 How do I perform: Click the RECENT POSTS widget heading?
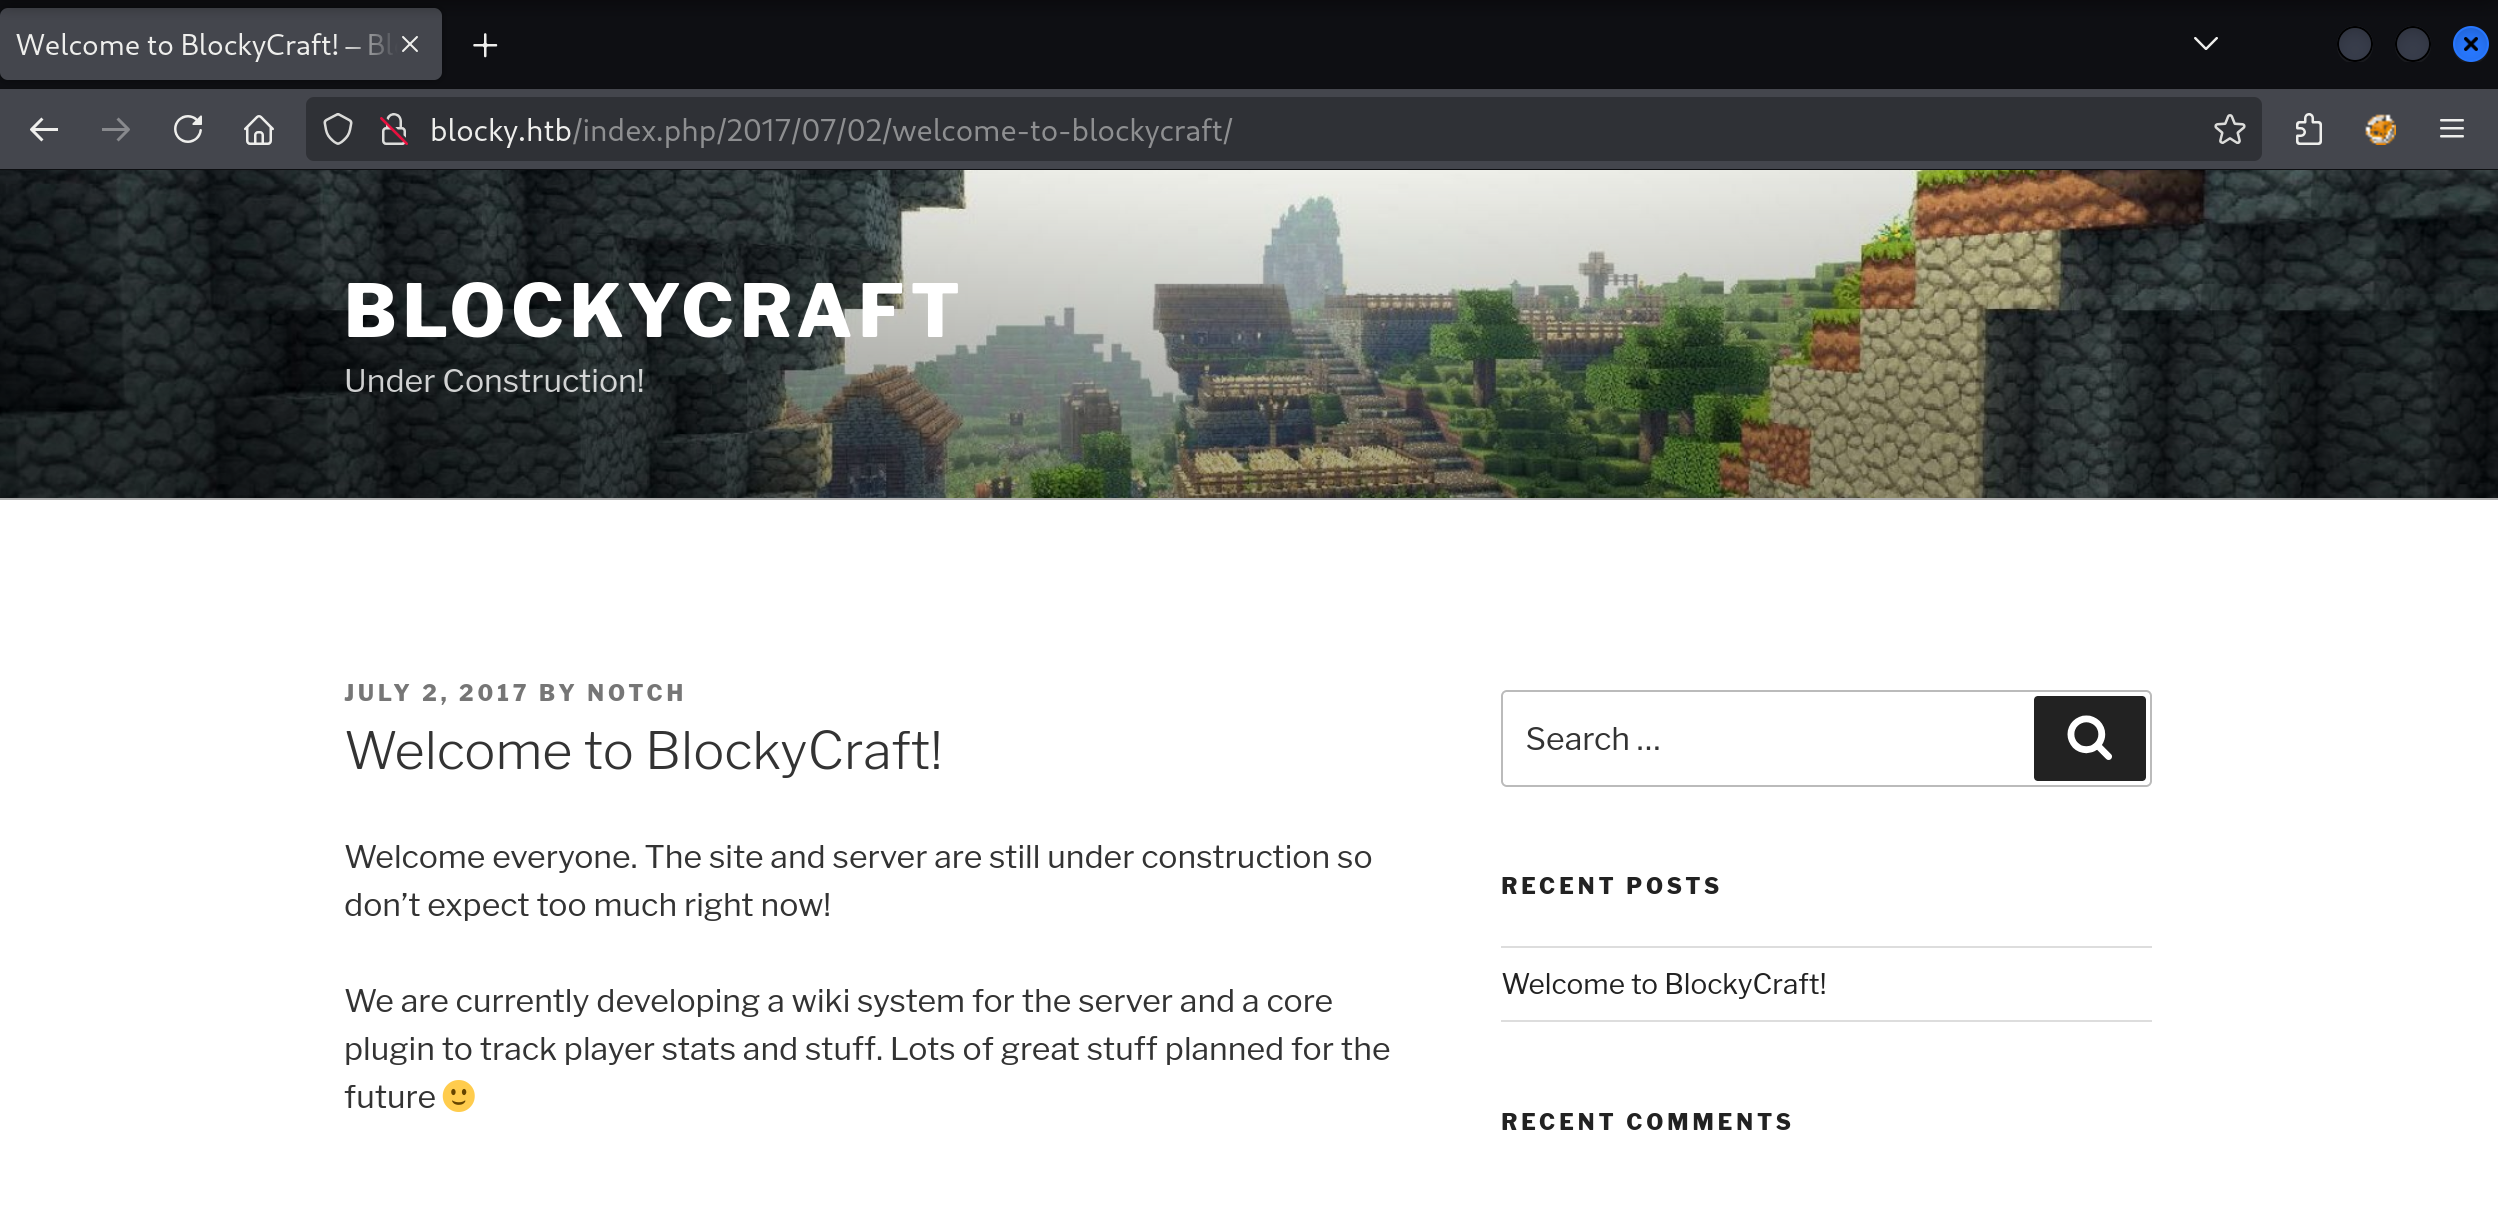pyautogui.click(x=1611, y=886)
